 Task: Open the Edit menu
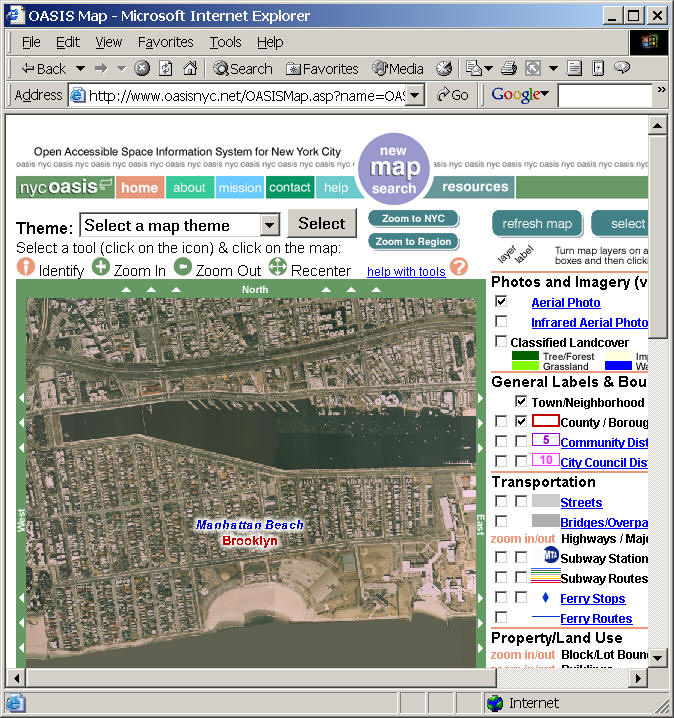coord(68,42)
